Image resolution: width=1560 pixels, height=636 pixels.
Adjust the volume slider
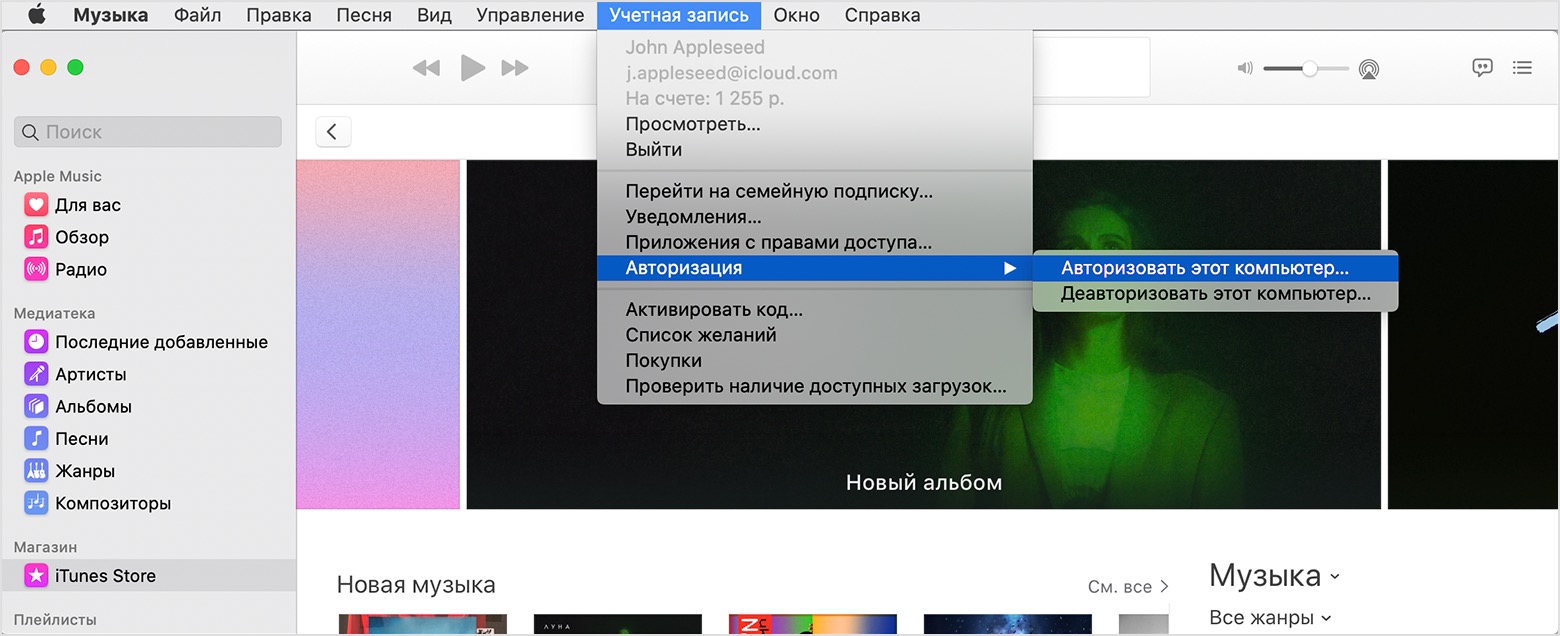(x=1309, y=68)
